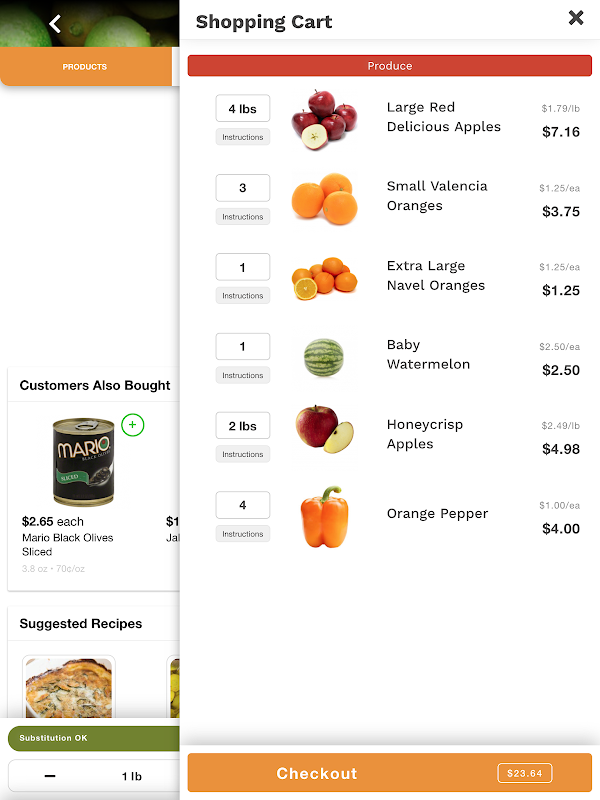Edit the Extra Large Navel Oranges quantity field
Screen dimensions: 600x800
[243, 267]
